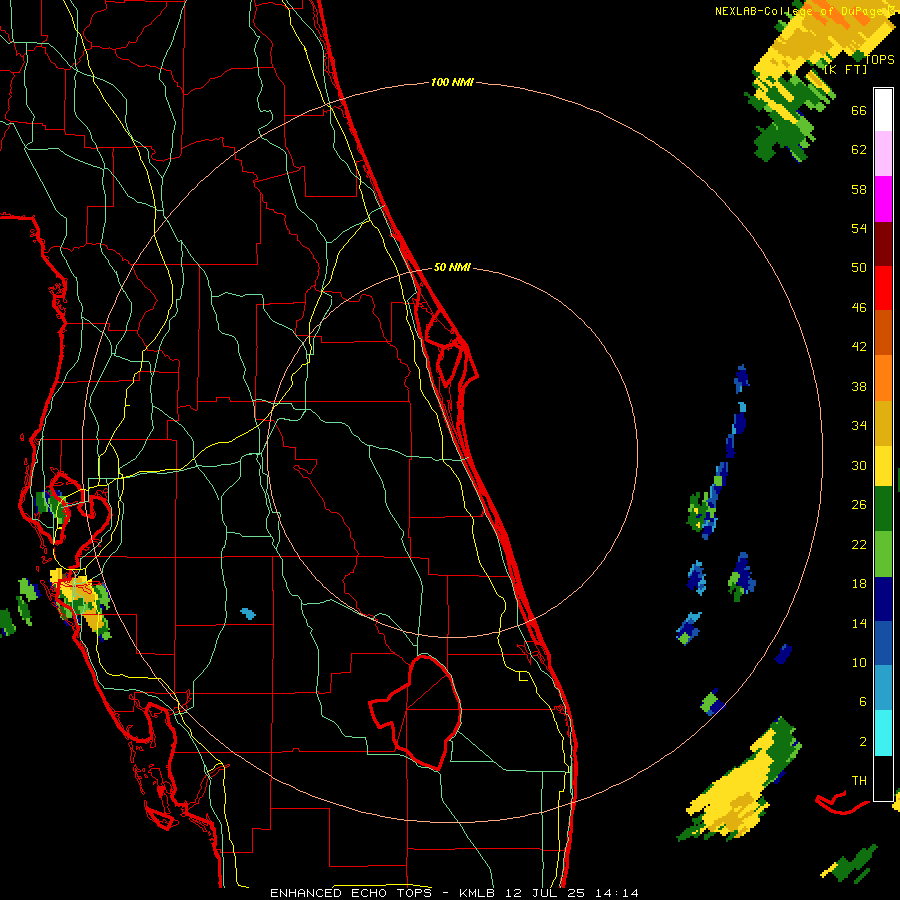The width and height of the screenshot is (900, 900).
Task: Click the '54' value on the legend
Action: (x=859, y=228)
